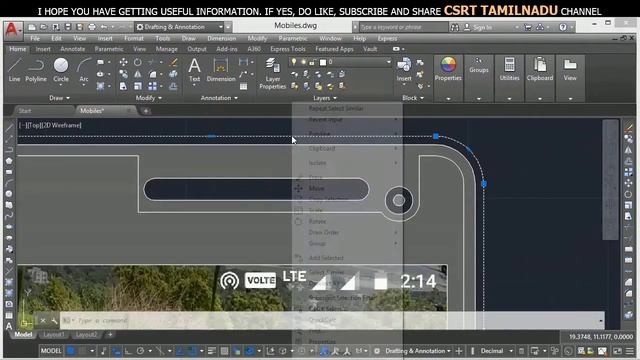This screenshot has height=360, width=640.
Task: Click the Help question mark icon
Action: [563, 27]
